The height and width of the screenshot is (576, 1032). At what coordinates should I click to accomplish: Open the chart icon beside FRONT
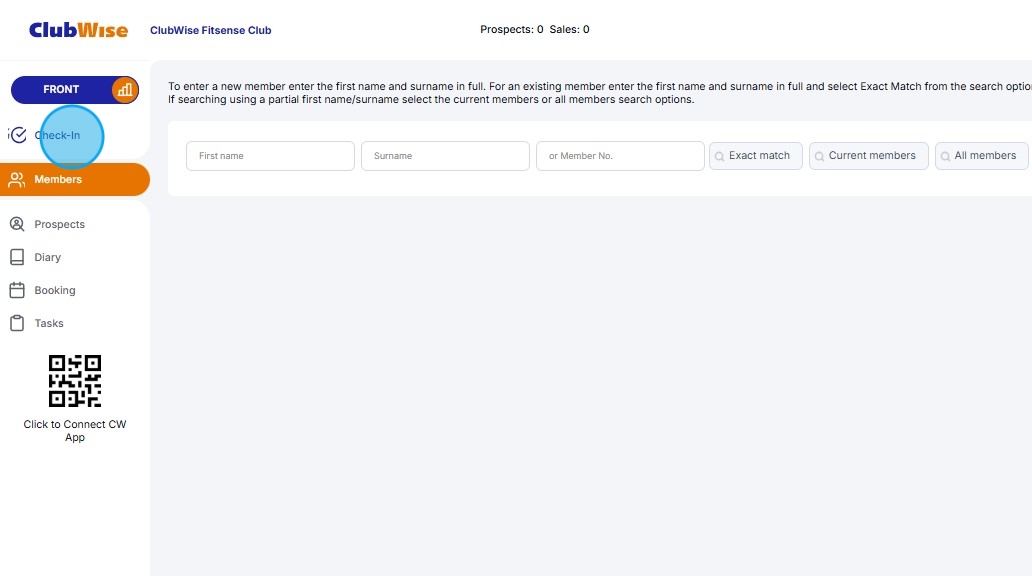pos(124,90)
